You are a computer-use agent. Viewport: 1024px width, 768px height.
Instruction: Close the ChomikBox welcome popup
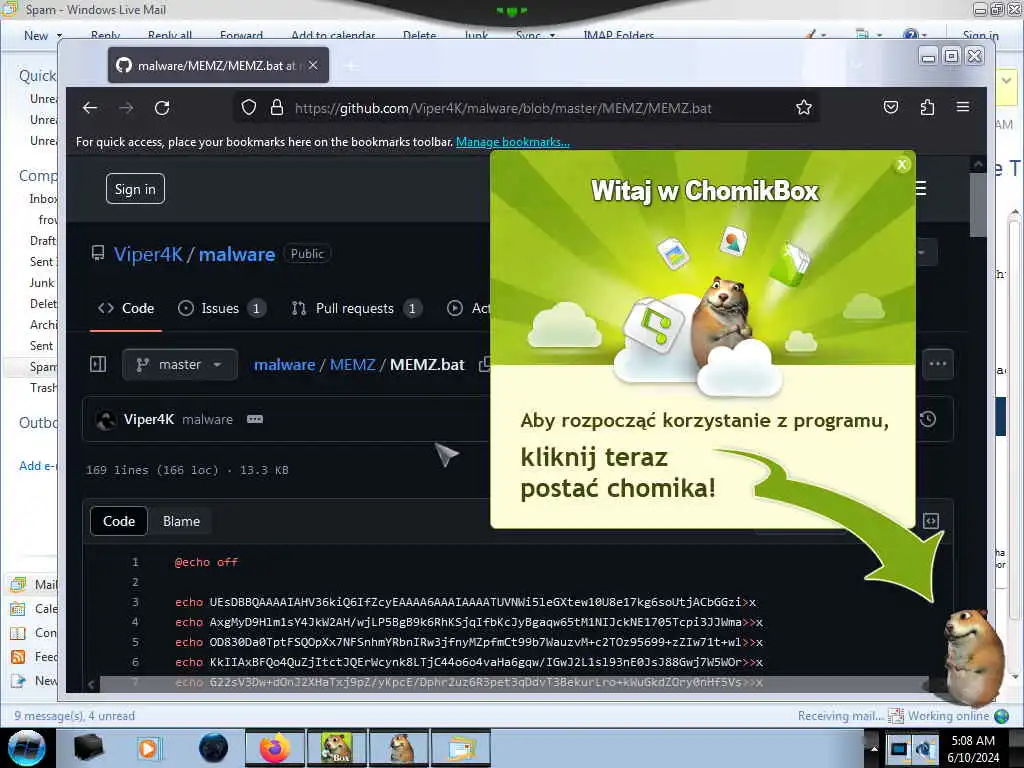coord(902,165)
